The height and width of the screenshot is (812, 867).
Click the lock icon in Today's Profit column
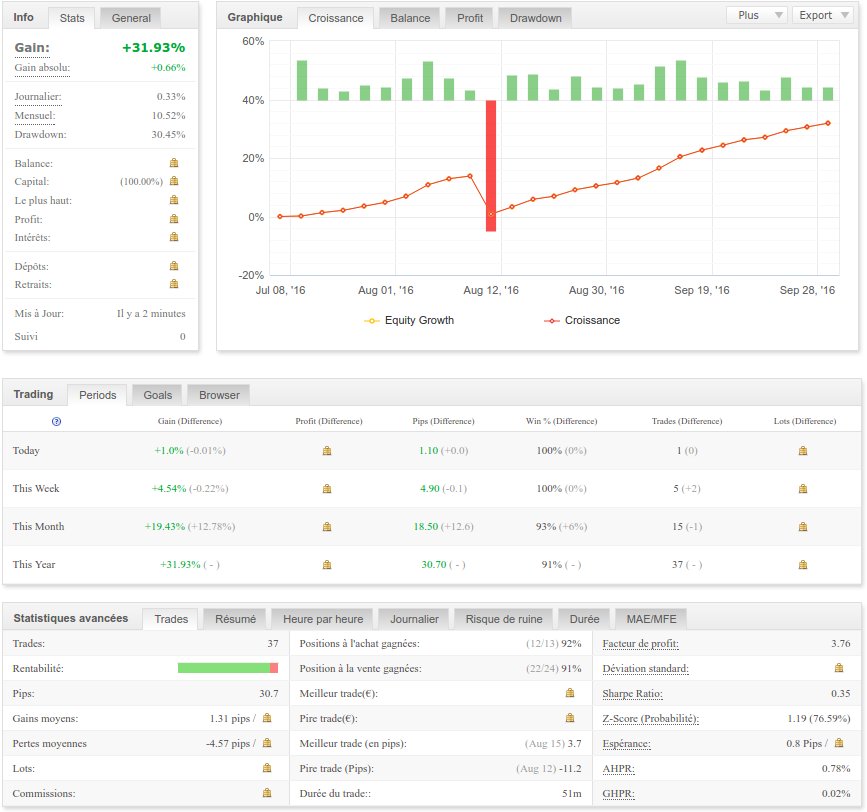(326, 451)
